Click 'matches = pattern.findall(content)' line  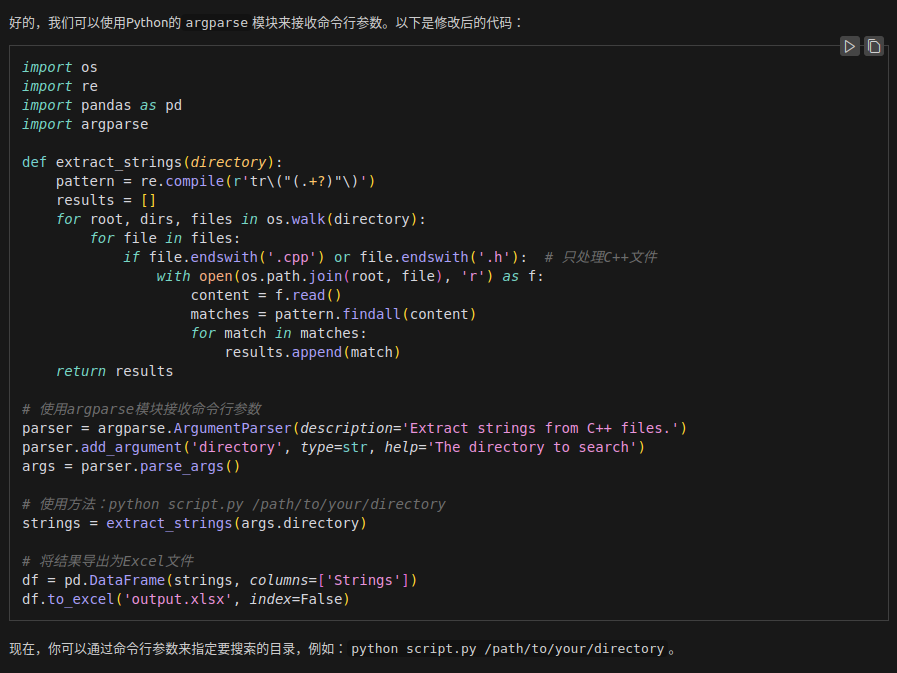coord(333,314)
